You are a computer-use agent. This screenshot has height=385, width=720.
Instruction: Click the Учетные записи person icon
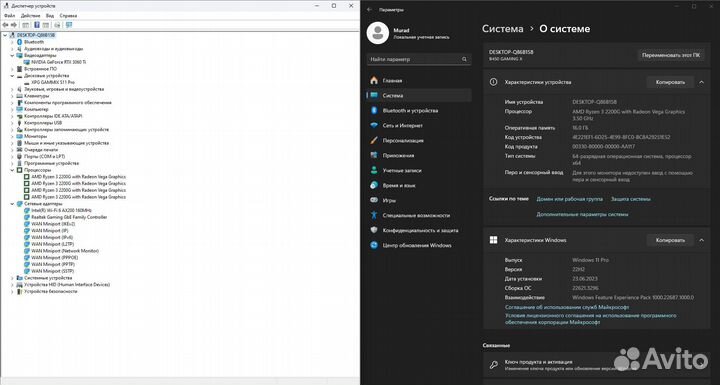(x=374, y=170)
